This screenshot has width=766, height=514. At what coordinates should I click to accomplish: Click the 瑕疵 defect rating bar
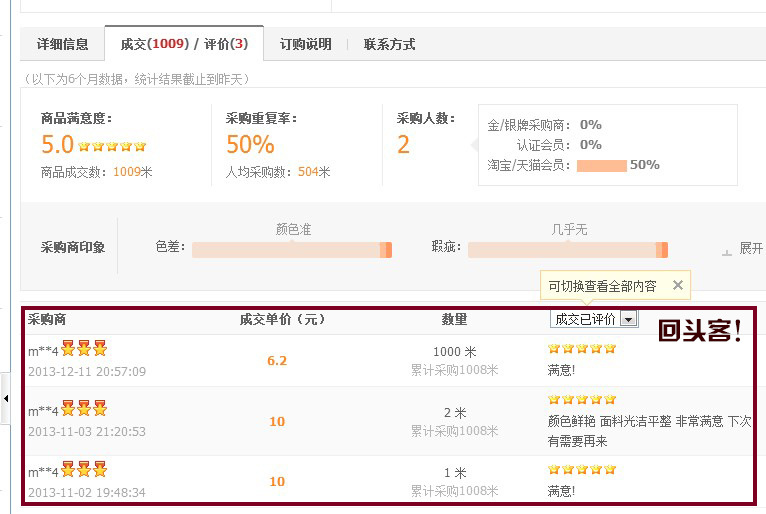pos(567,249)
